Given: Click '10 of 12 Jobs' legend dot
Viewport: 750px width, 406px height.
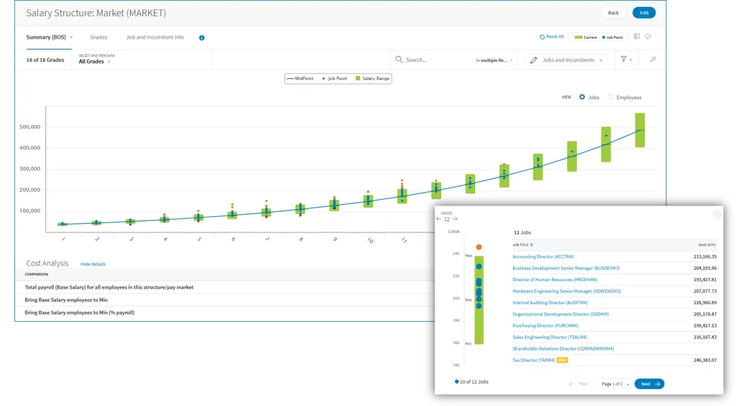Looking at the screenshot, I should pos(456,382).
